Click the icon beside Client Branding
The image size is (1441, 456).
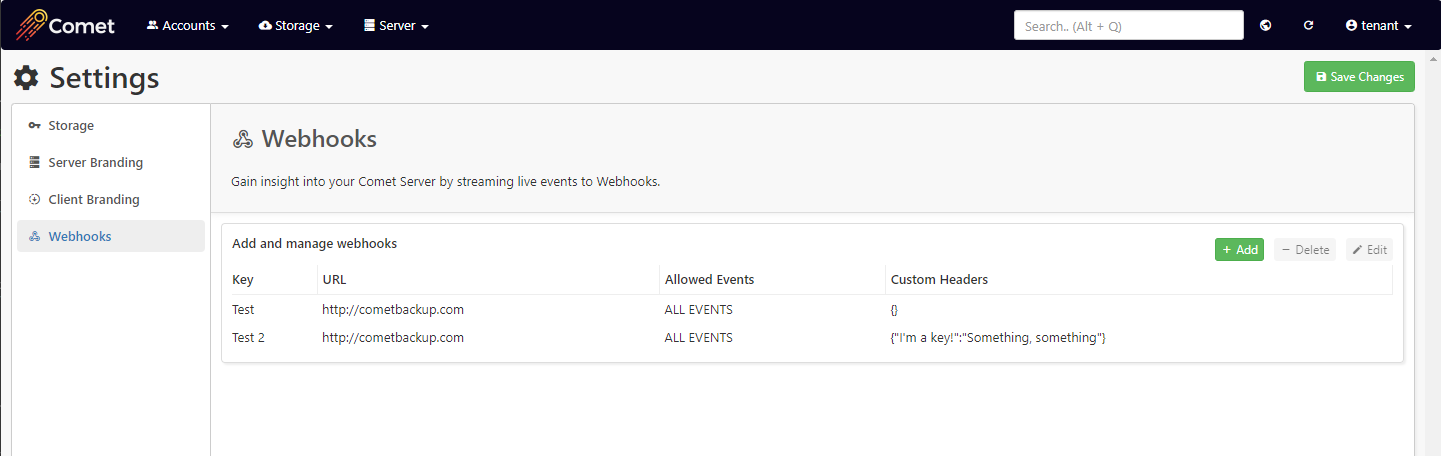coord(34,200)
